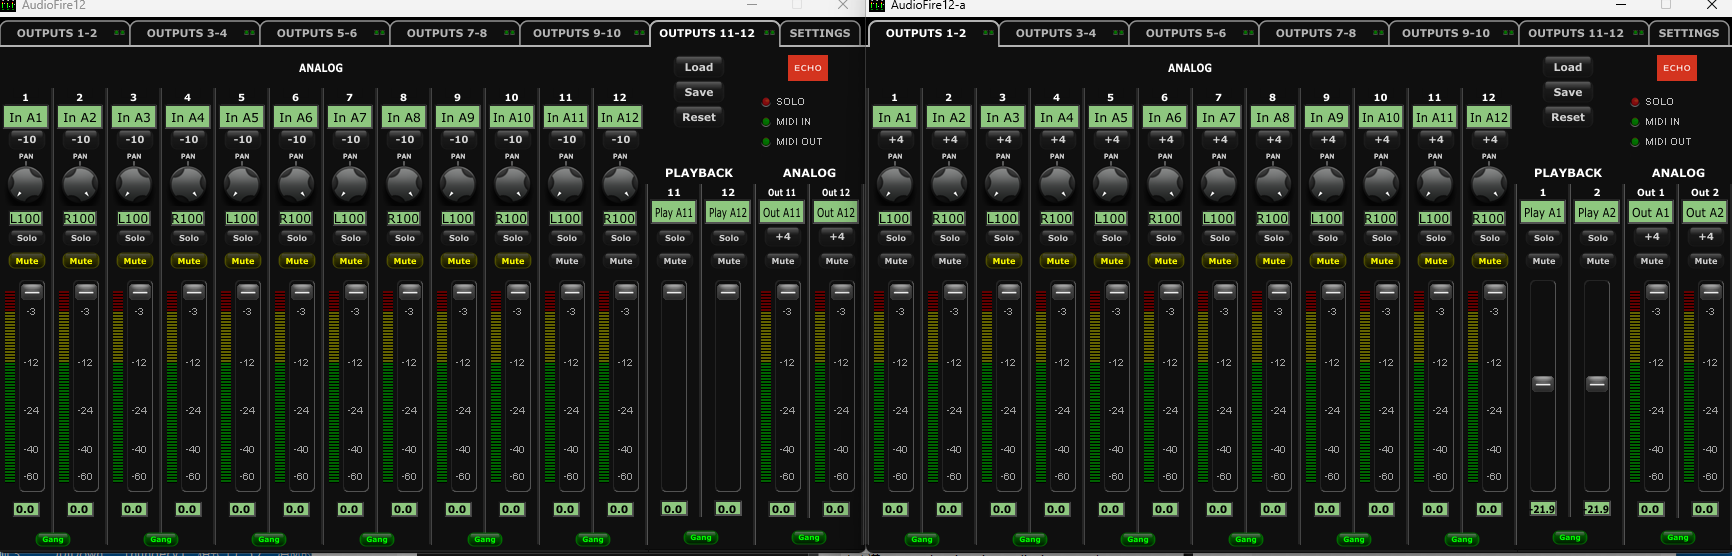The image size is (1732, 556).
Task: Mute Out 12 channel in AudioFire12
Action: [837, 261]
